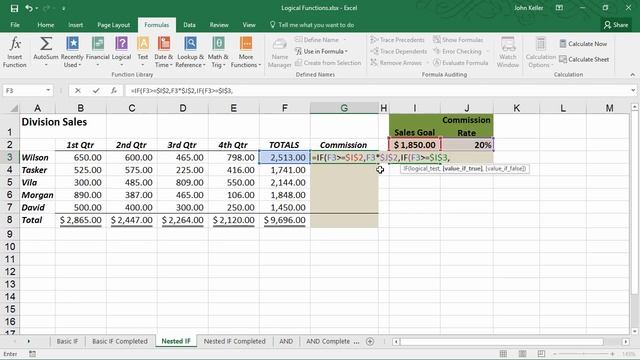The height and width of the screenshot is (360, 640).
Task: Switch to the Home ribbon tab
Action: point(46,25)
